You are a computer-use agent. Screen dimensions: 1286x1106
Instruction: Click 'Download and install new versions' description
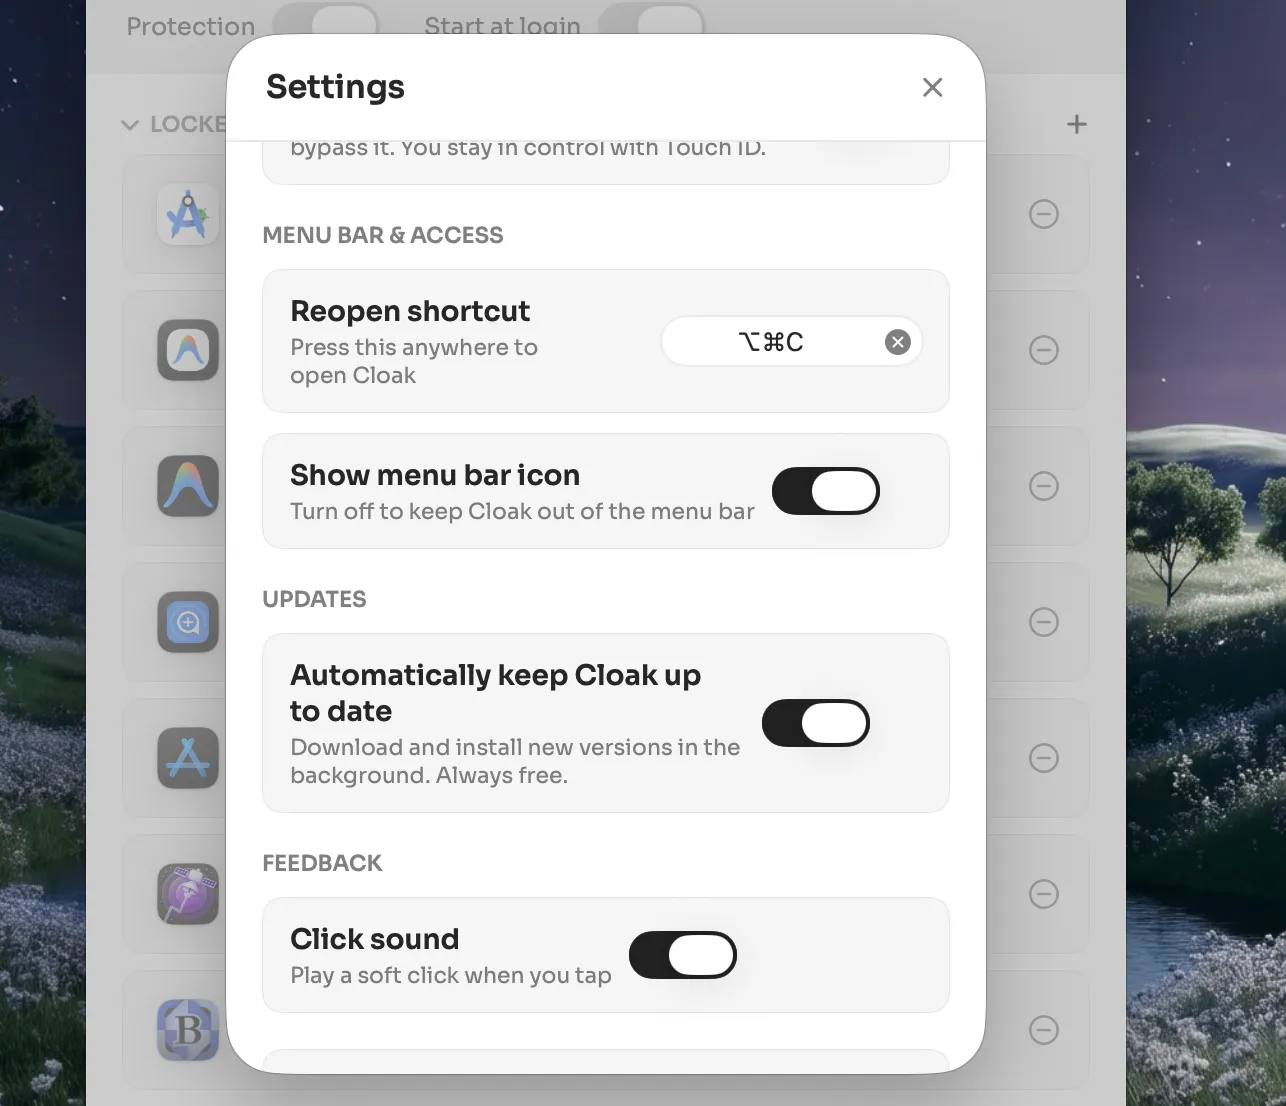click(515, 761)
